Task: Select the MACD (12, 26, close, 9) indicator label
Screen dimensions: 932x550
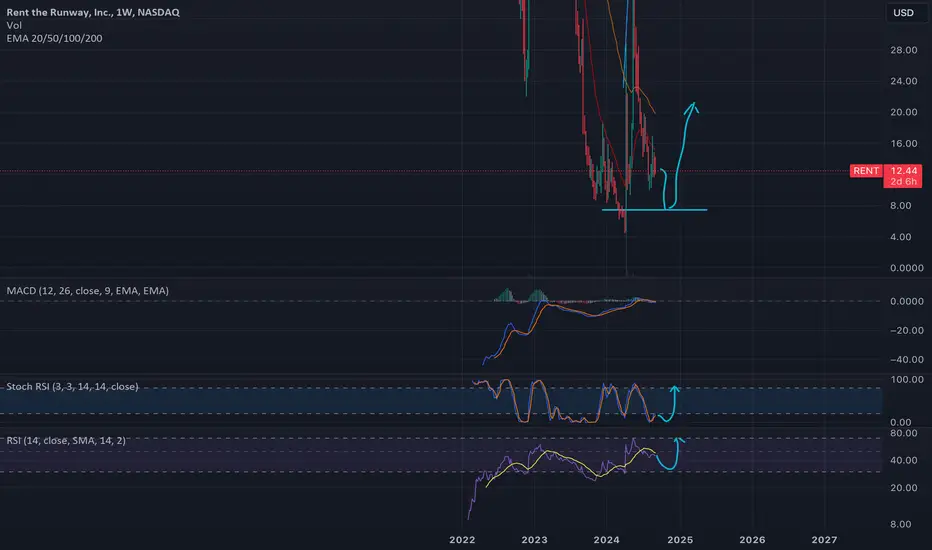Action: [87, 291]
